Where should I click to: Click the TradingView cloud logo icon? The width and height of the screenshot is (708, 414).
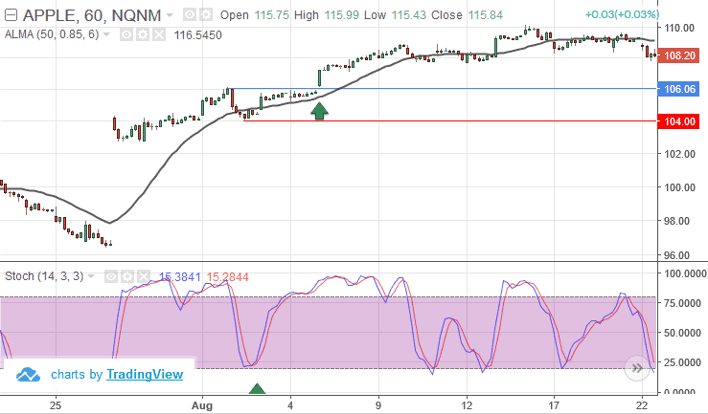[x=28, y=375]
